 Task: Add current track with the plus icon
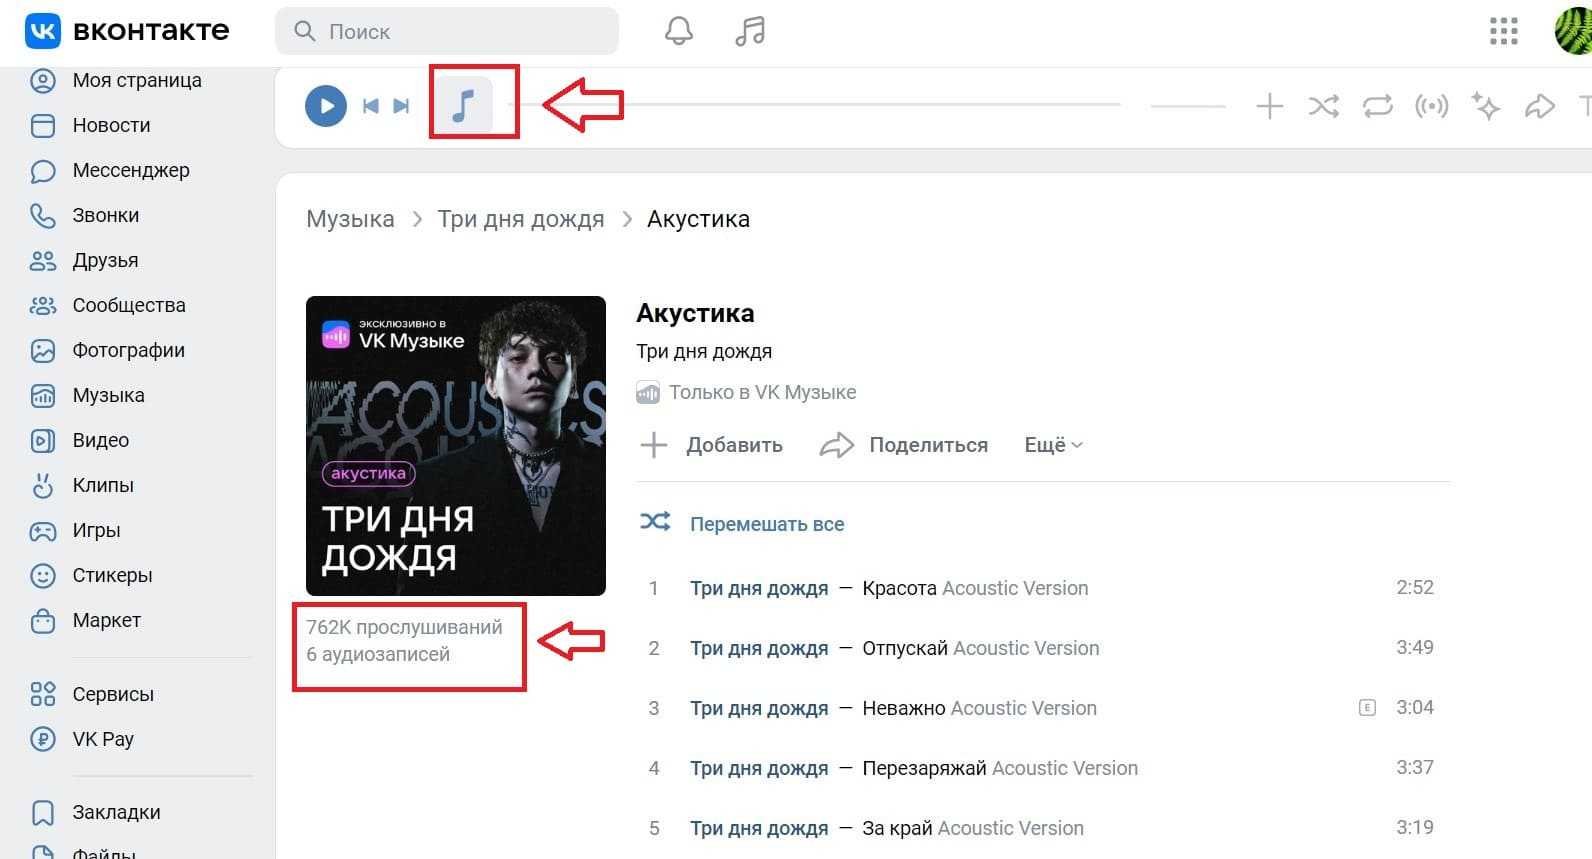tap(1269, 106)
